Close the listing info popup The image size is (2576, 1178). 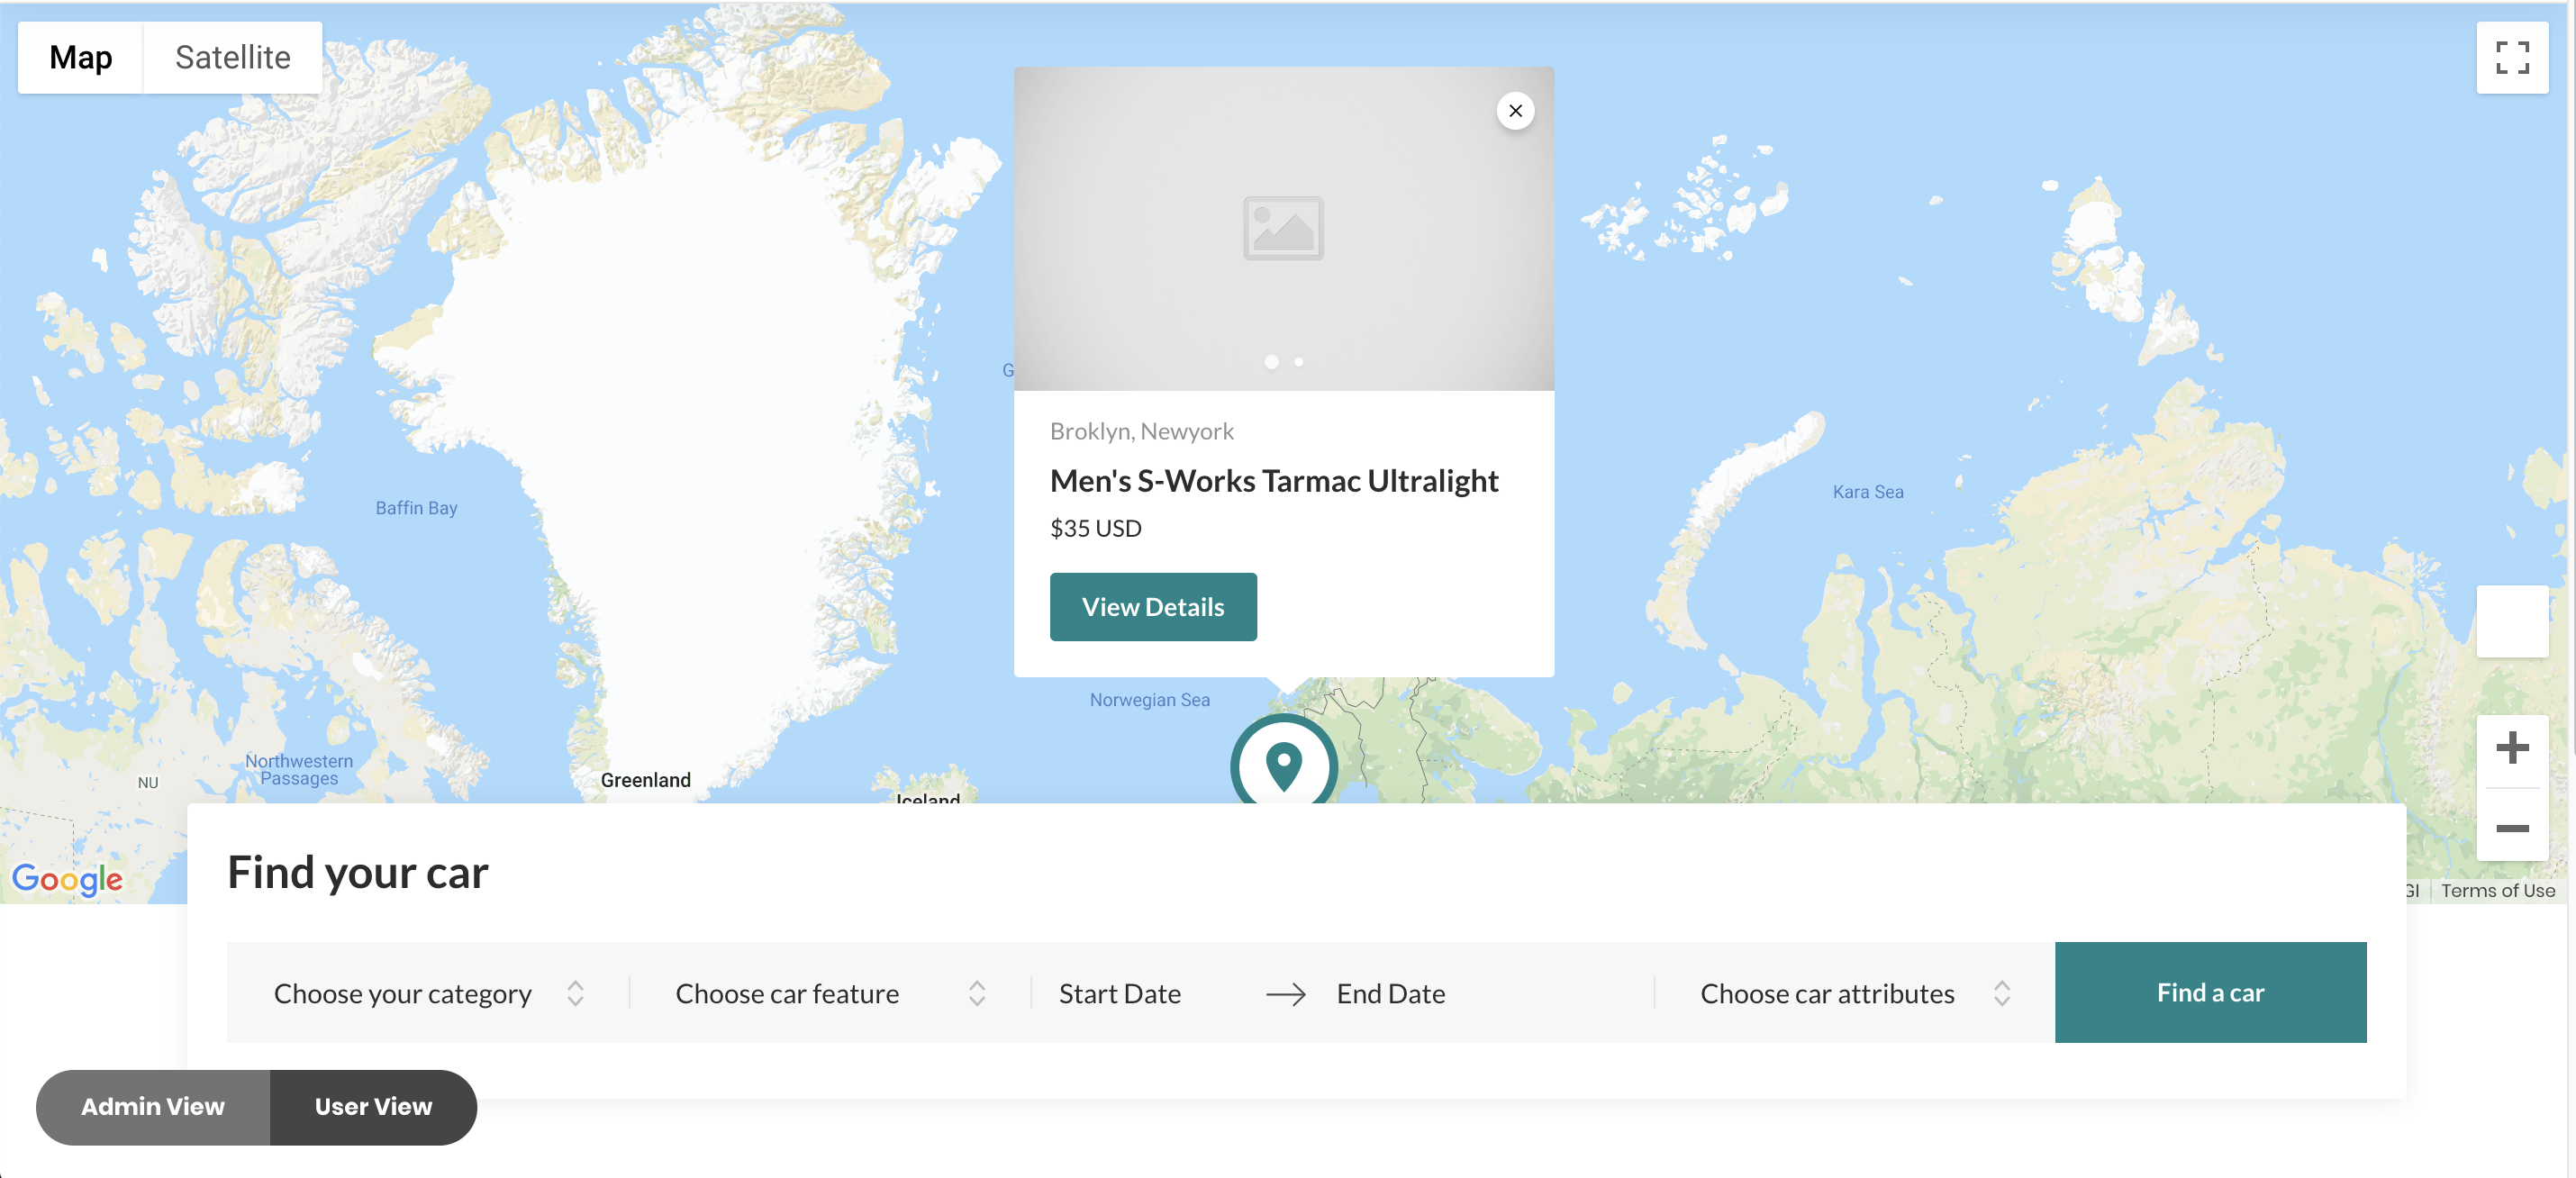(1515, 111)
